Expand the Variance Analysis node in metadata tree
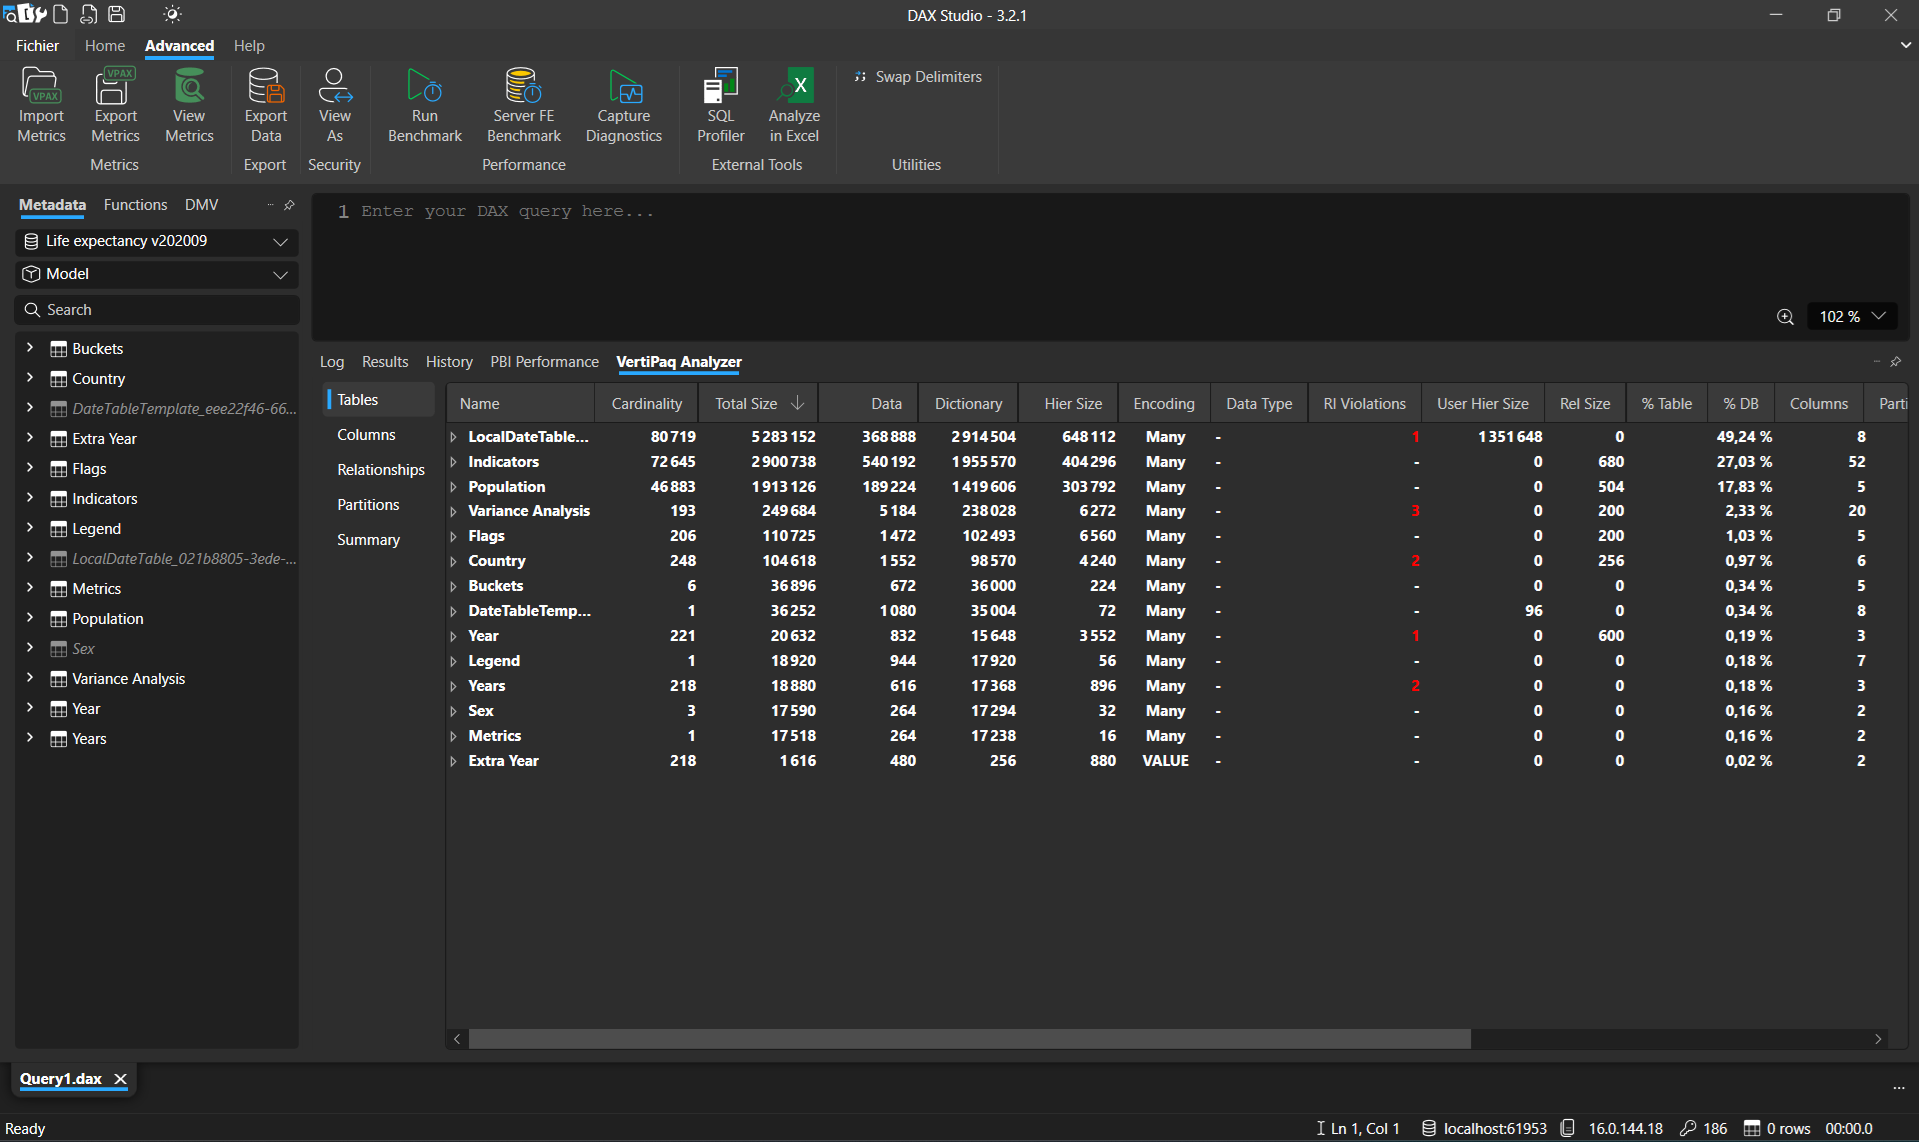Screen dimensions: 1919x1142 click(30, 678)
